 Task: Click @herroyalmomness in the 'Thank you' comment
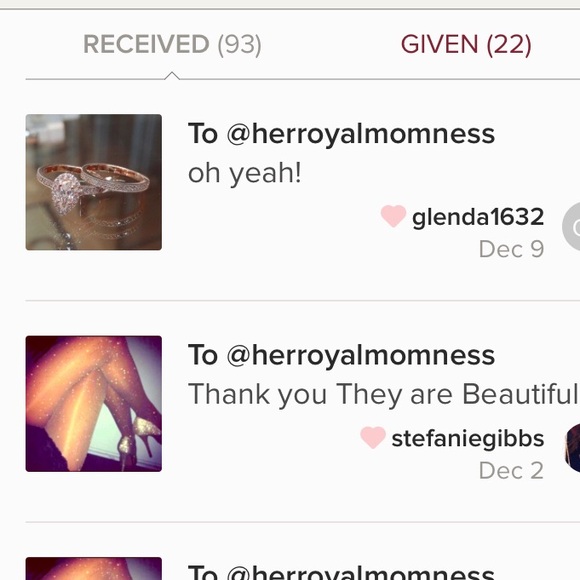tap(360, 355)
